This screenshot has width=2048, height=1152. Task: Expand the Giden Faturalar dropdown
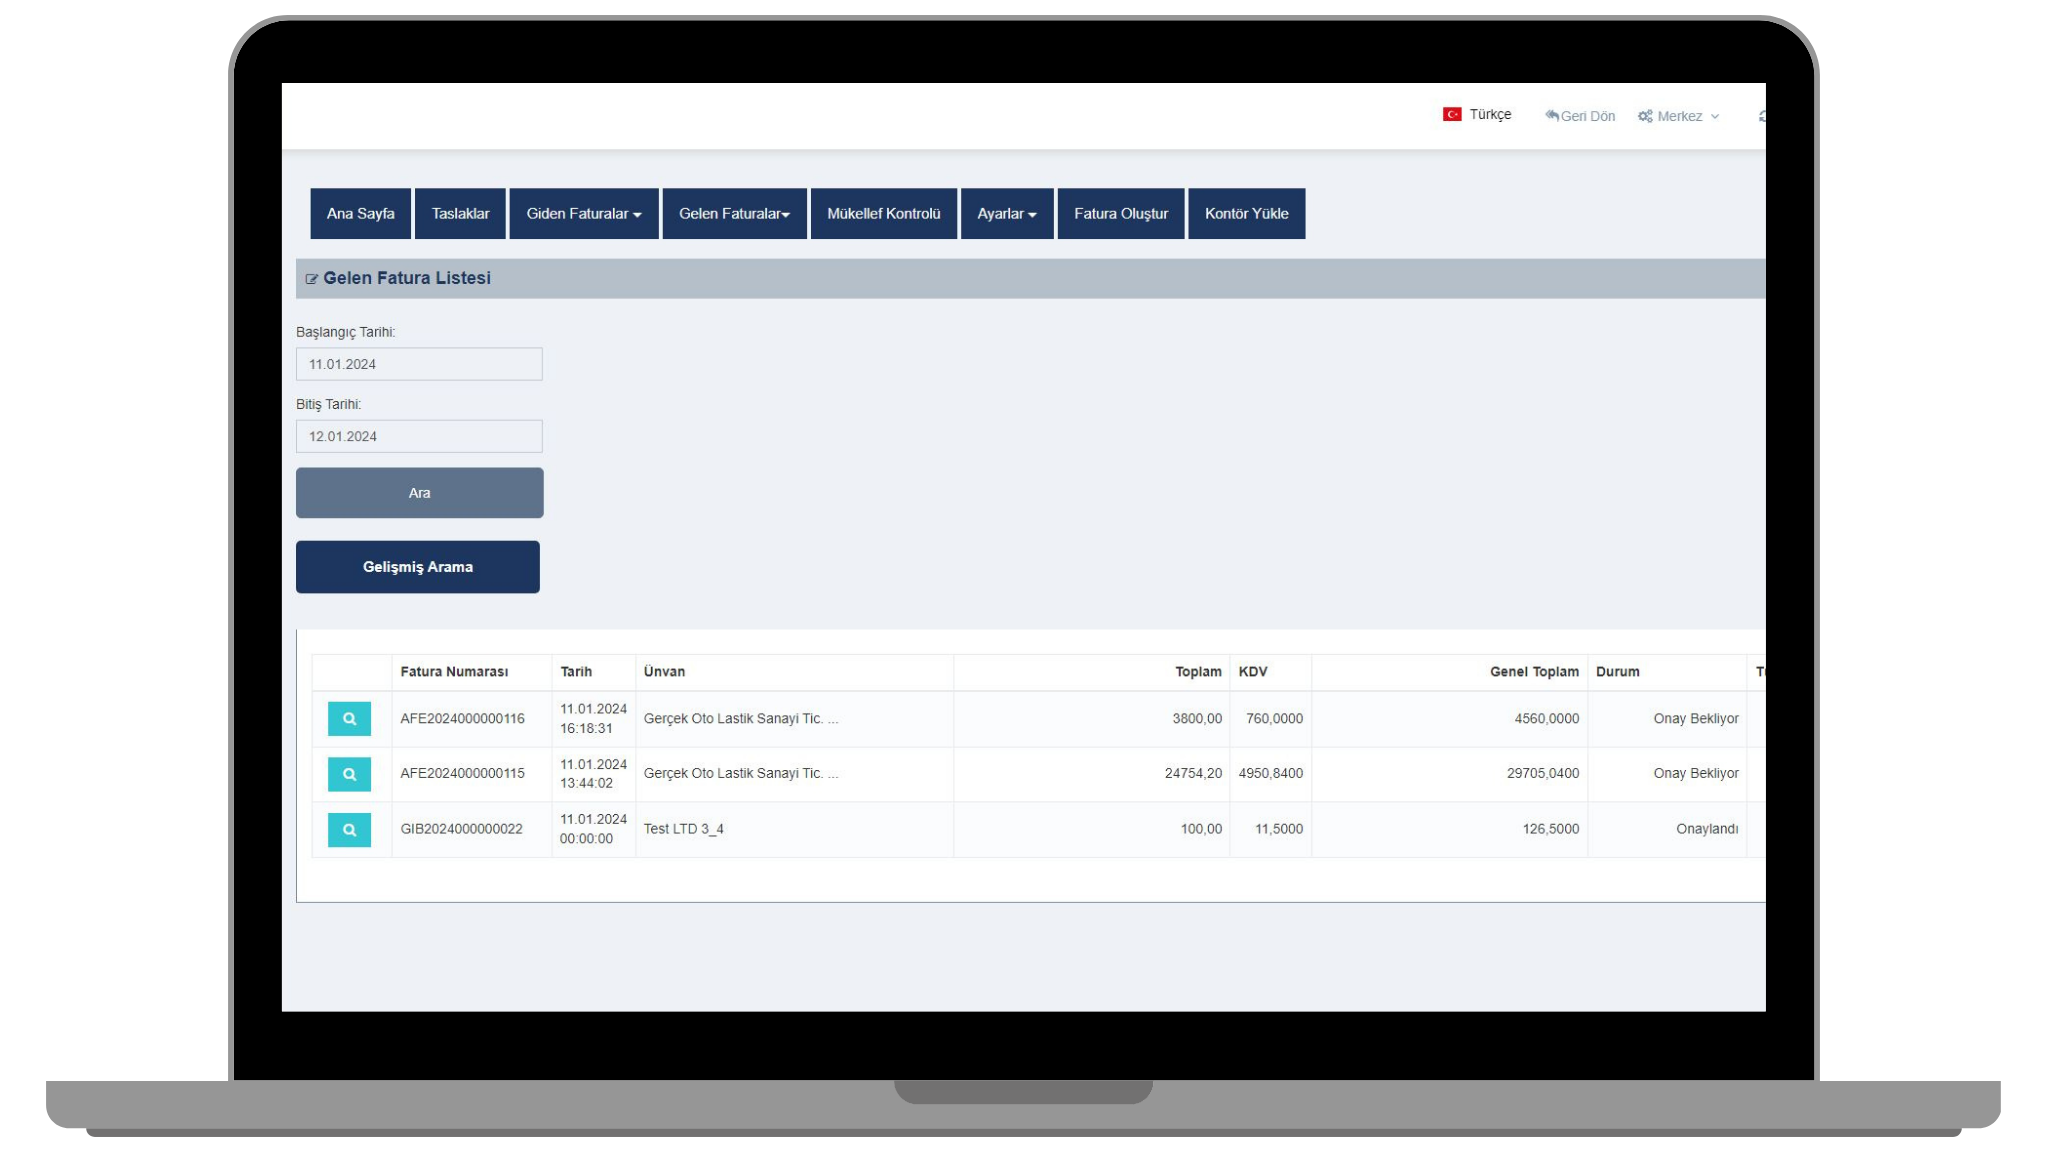[x=584, y=214]
